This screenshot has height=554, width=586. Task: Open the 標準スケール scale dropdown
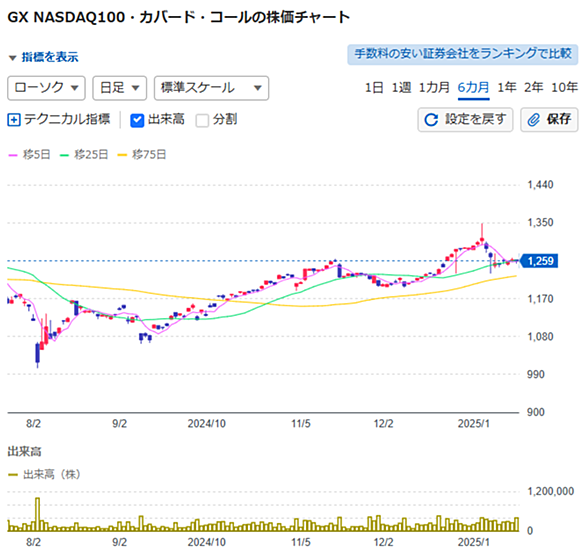[211, 88]
